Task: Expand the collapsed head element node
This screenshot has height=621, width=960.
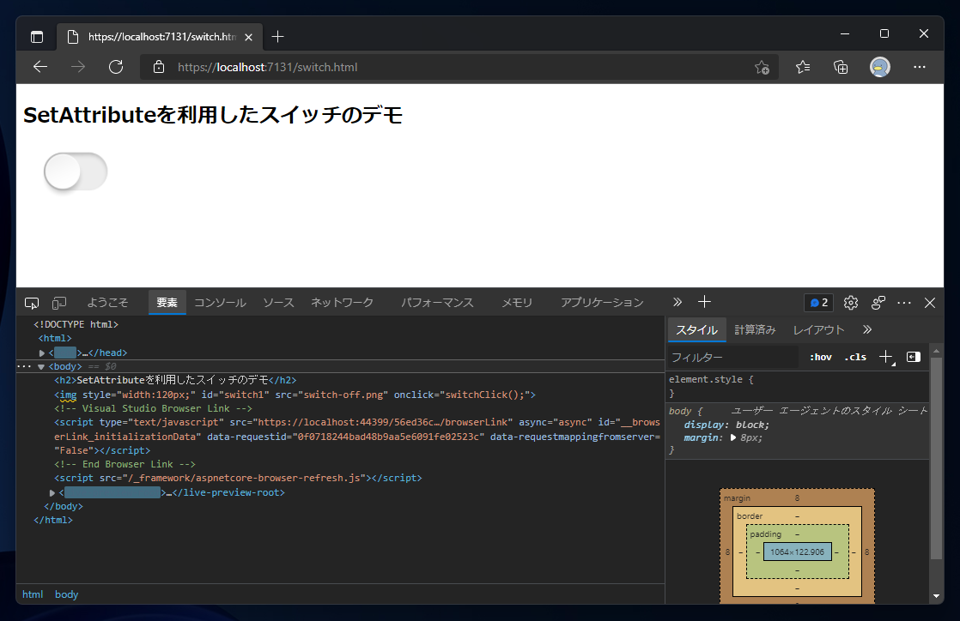Action: tap(42, 353)
